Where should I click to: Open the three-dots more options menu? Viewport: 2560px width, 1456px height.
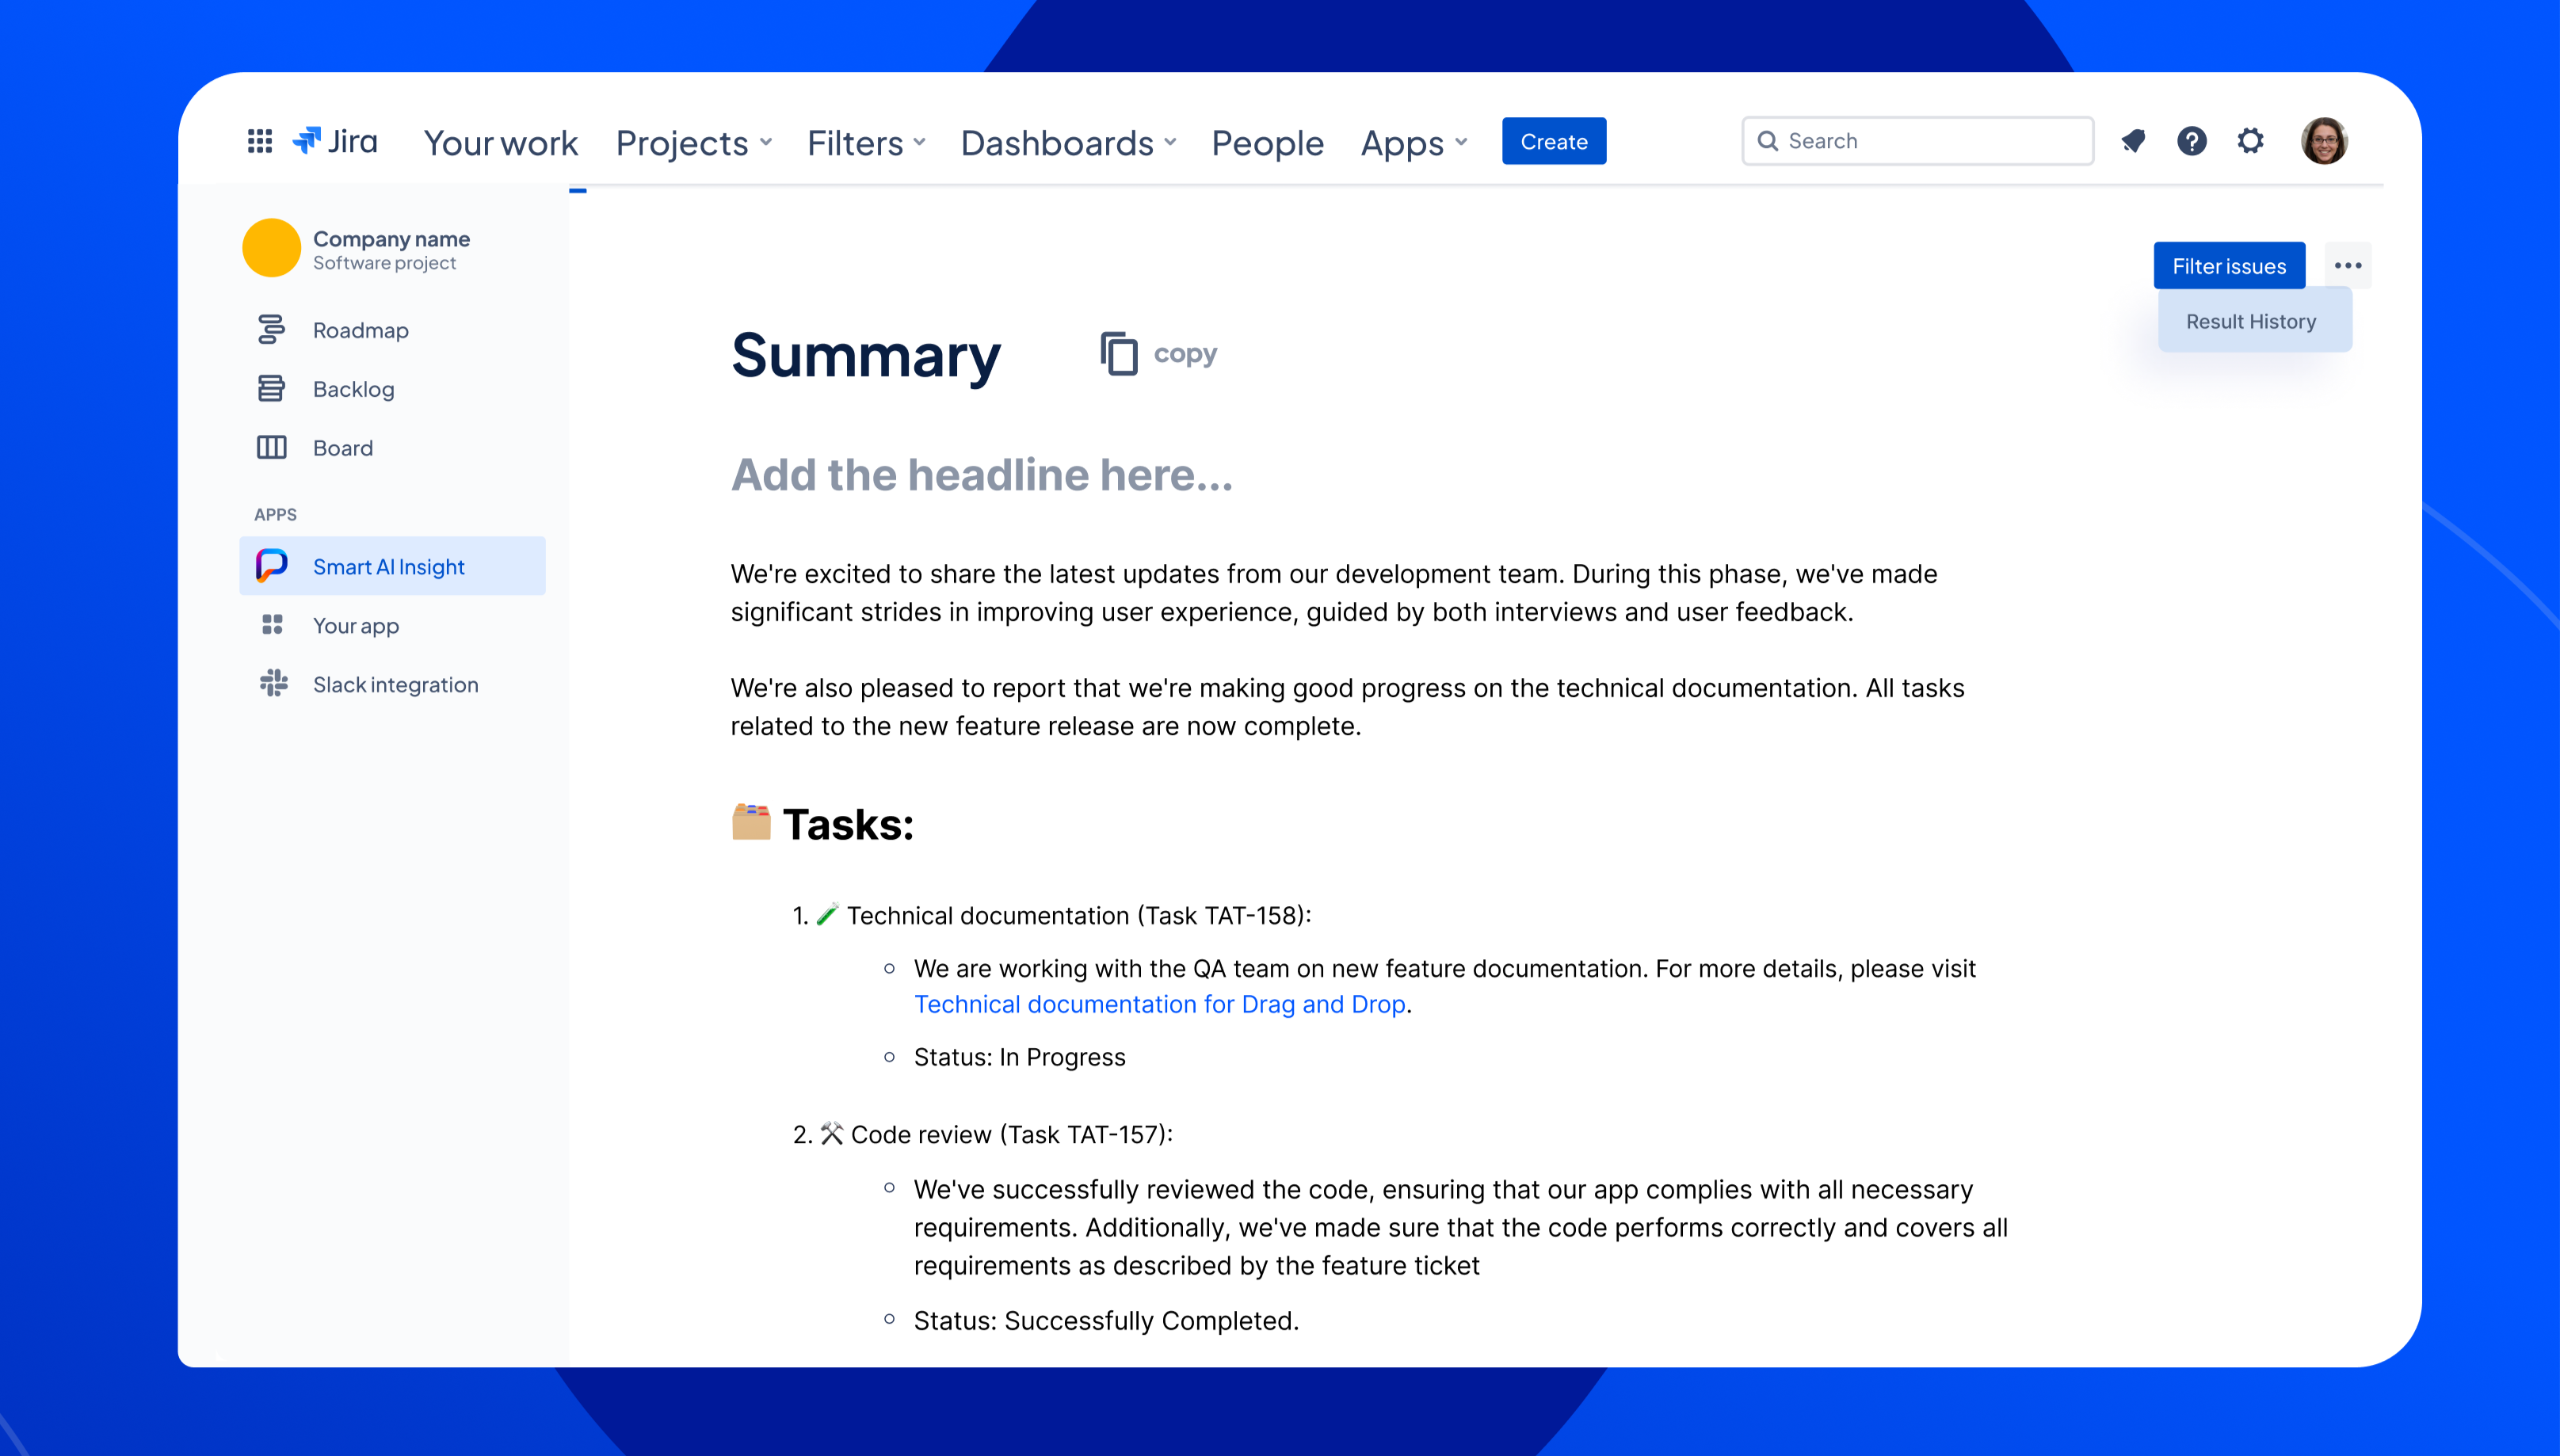click(2347, 266)
